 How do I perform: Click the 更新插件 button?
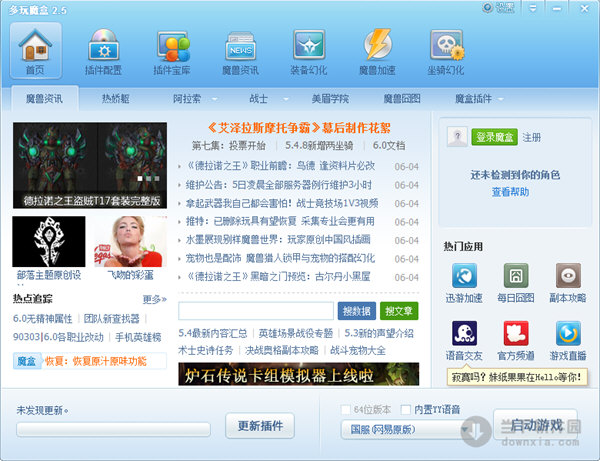[260, 426]
